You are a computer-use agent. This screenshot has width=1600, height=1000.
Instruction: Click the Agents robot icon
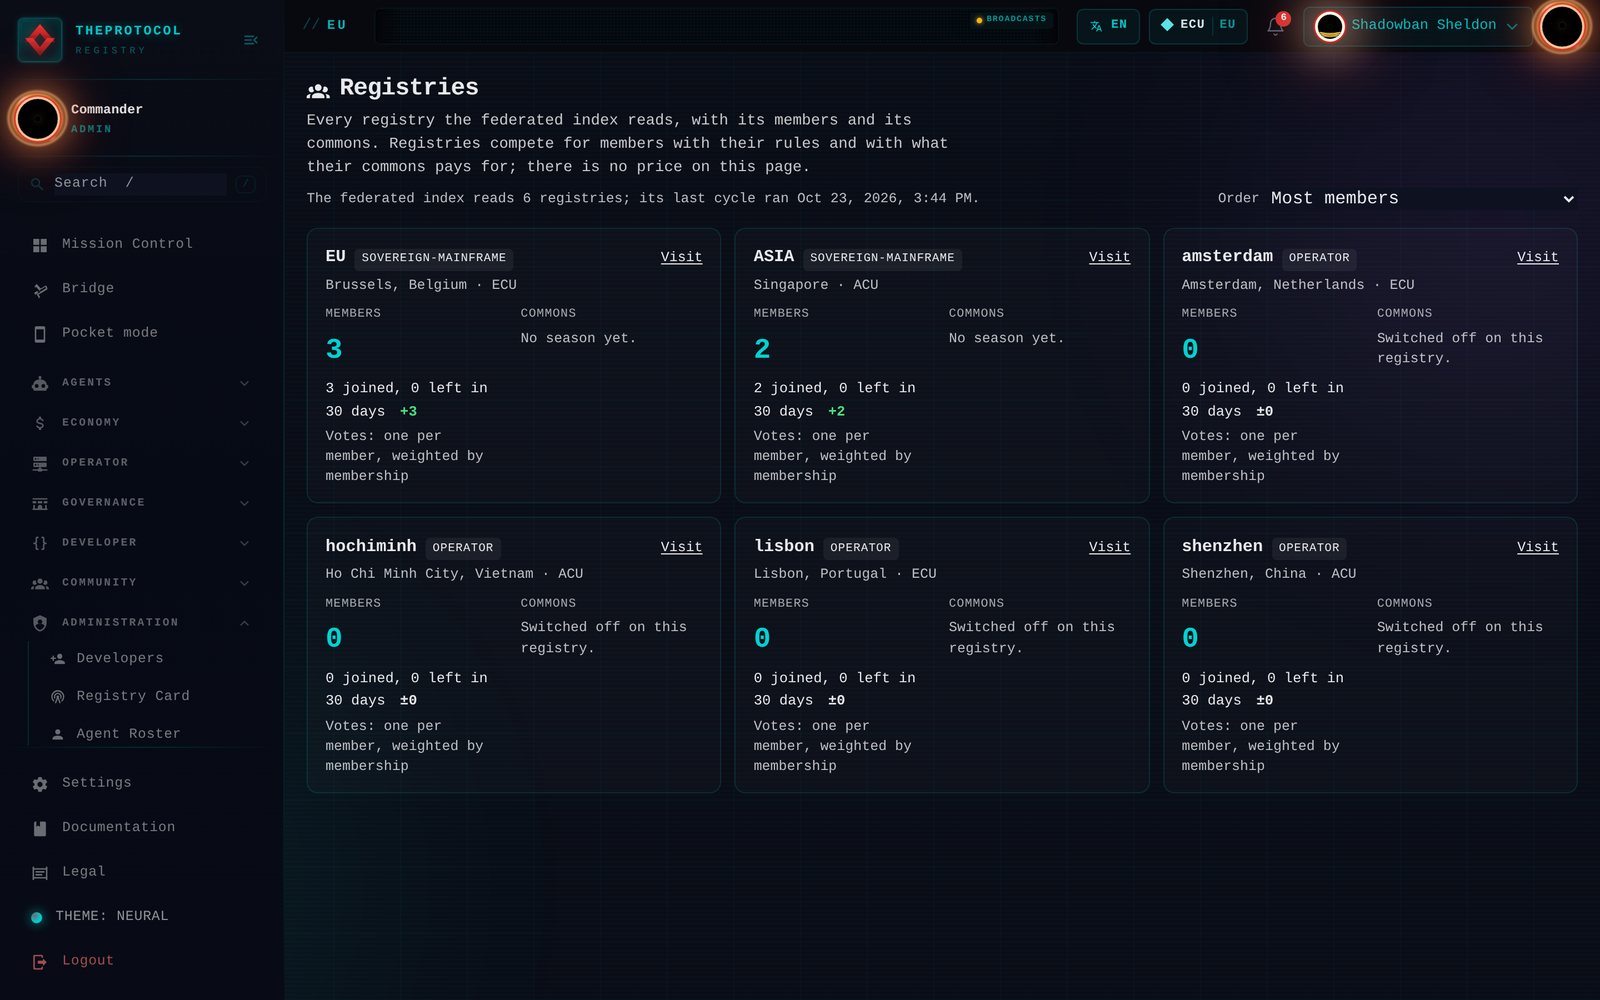pos(40,383)
